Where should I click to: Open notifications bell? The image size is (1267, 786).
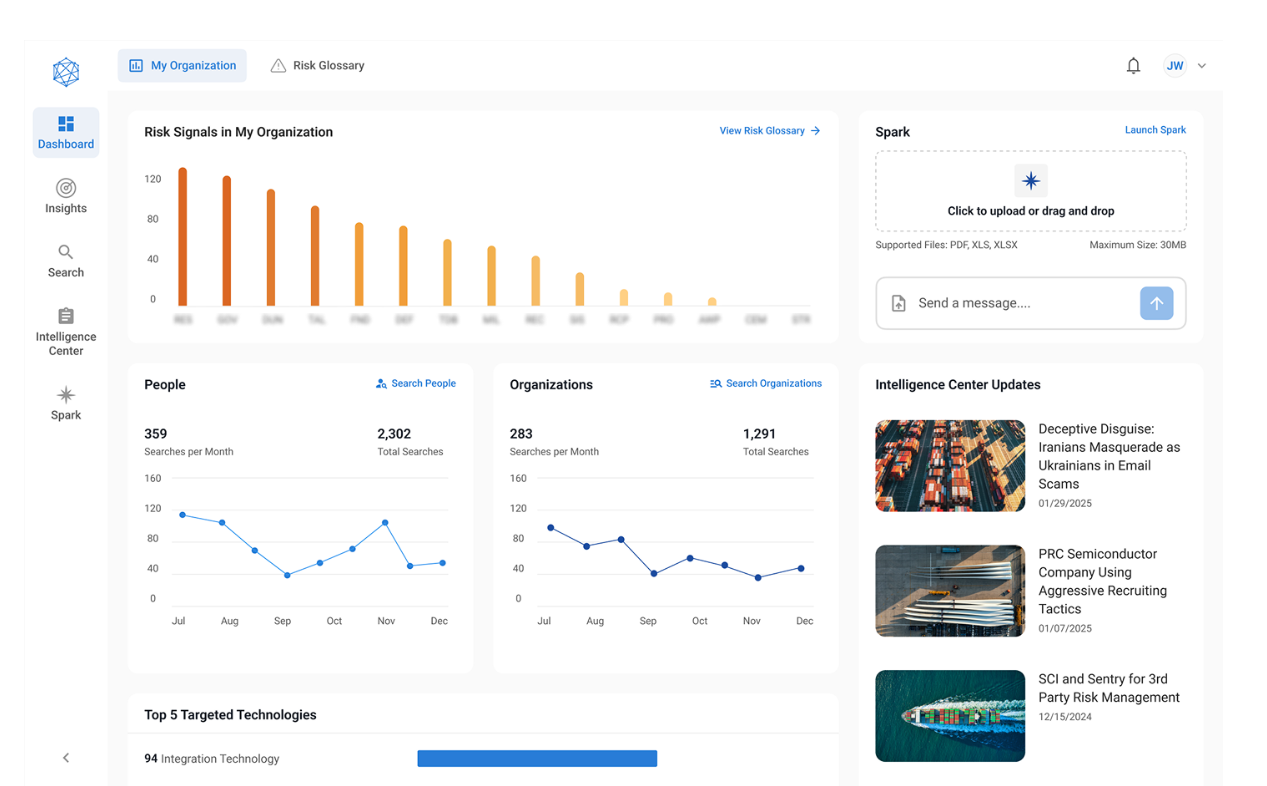[1133, 66]
